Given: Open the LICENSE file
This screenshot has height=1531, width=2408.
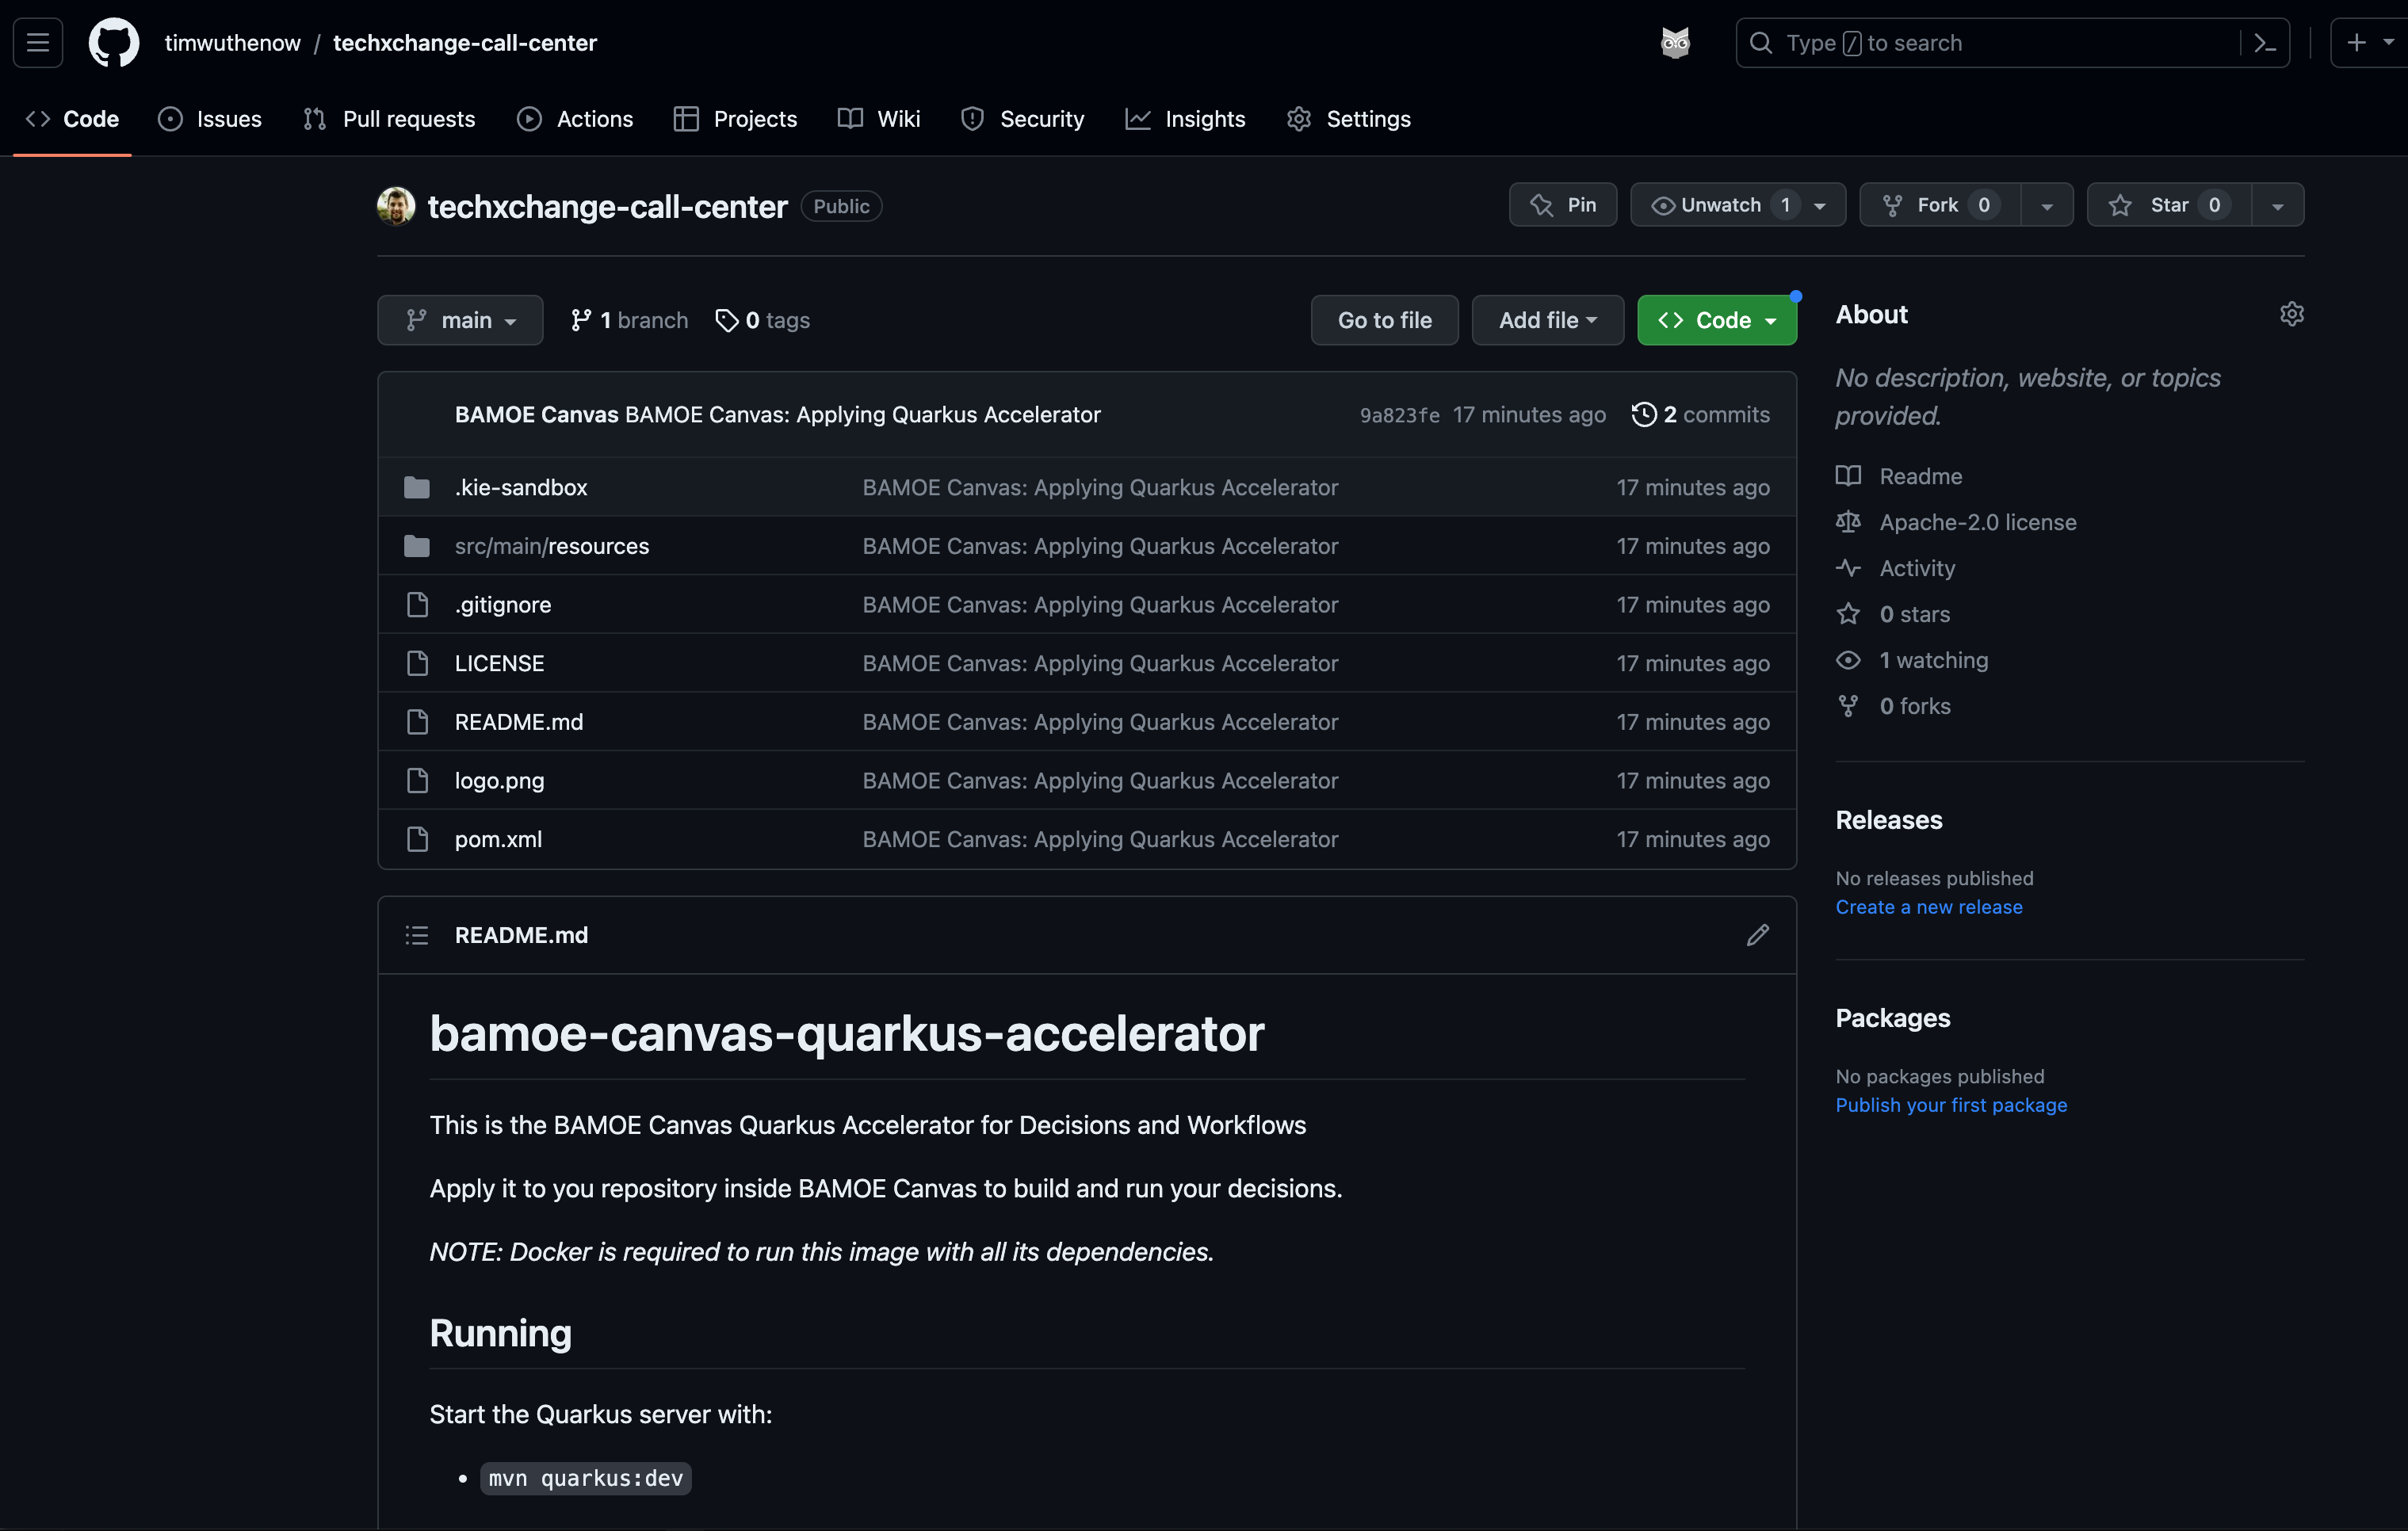Looking at the screenshot, I should (499, 663).
